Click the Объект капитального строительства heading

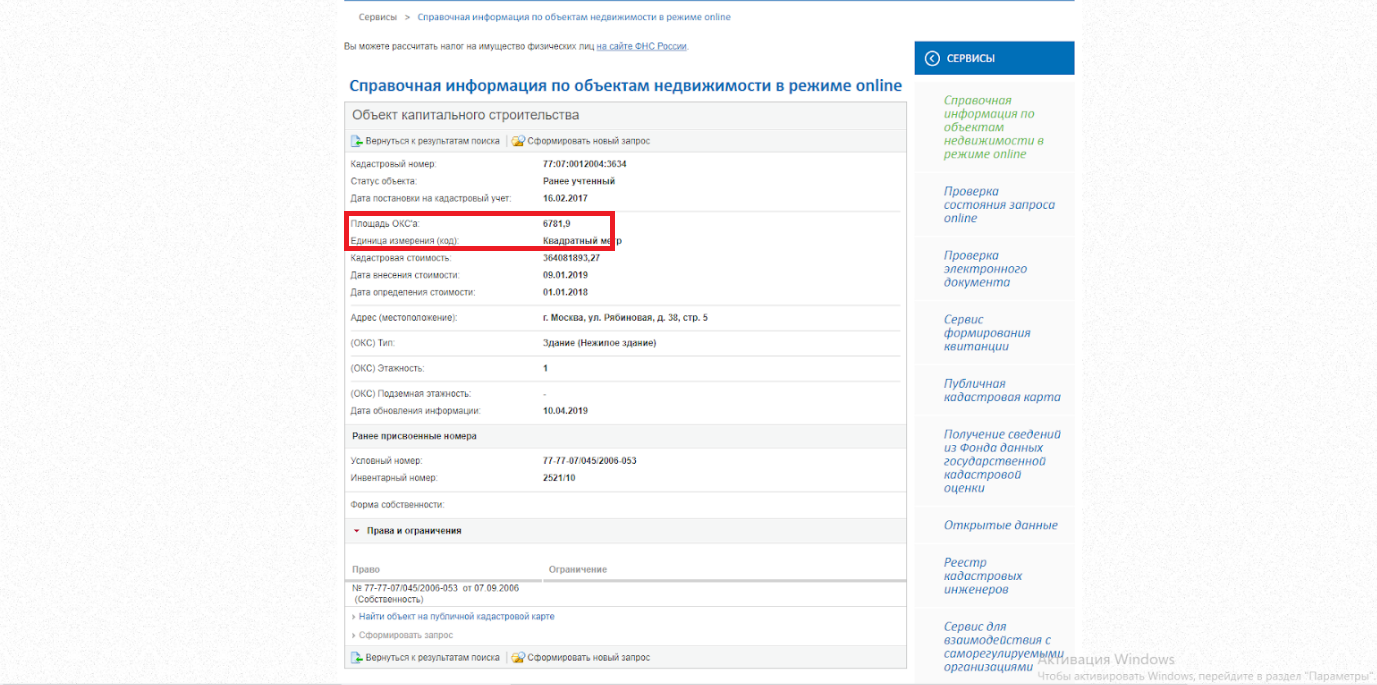[x=465, y=115]
